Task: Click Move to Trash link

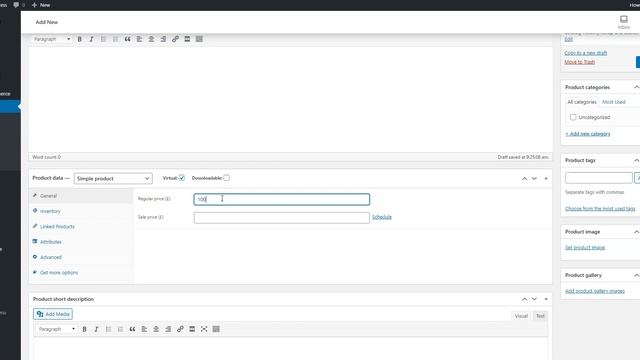Action: tap(580, 62)
